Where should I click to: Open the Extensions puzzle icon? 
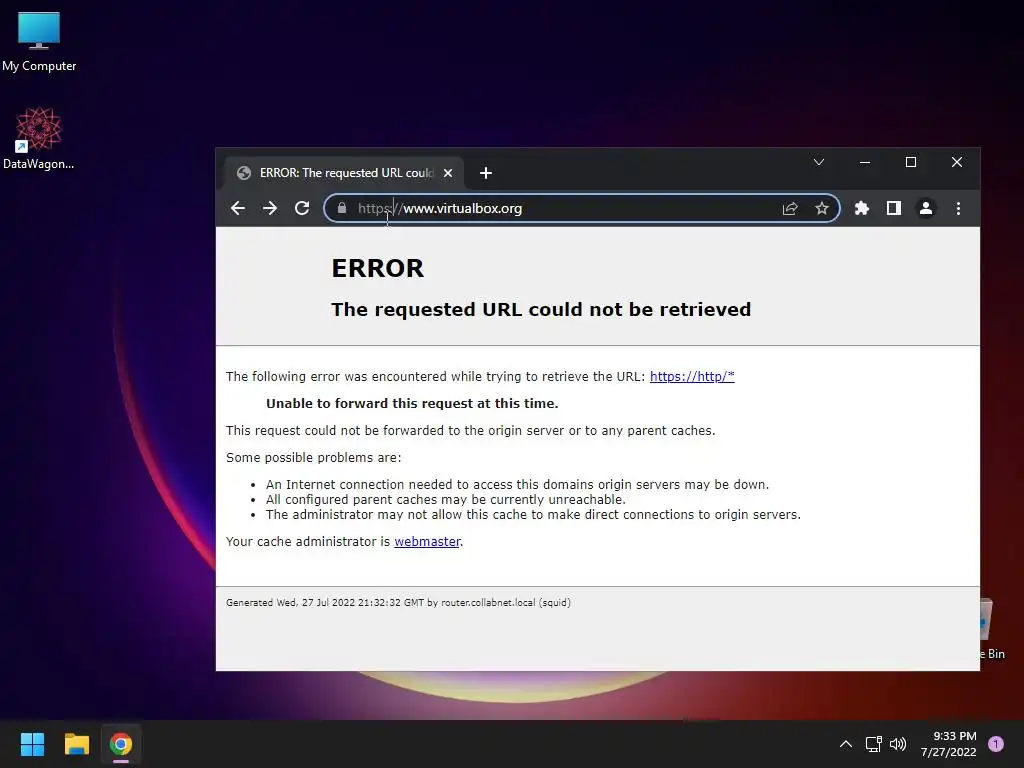862,208
